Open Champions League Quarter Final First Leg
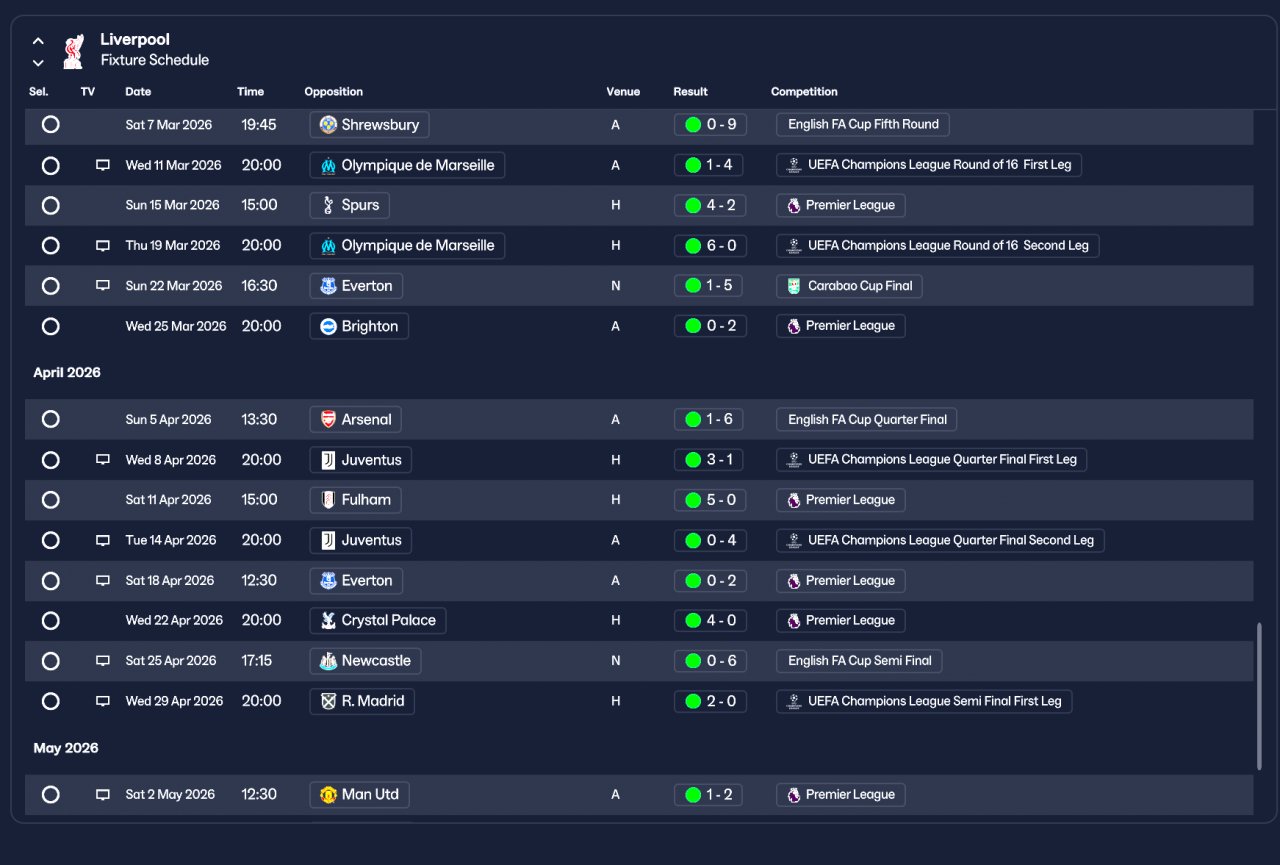The image size is (1280, 865). 932,460
